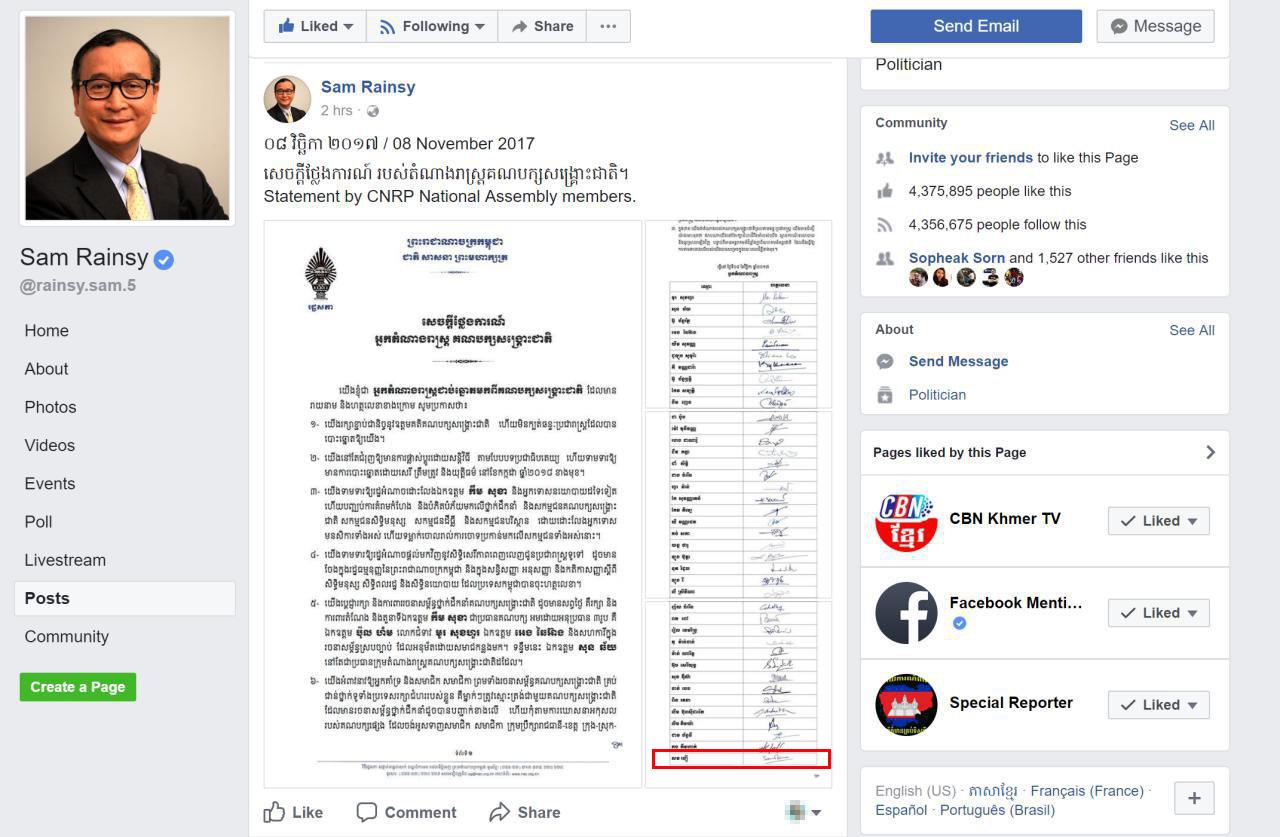Viewport: 1280px width, 837px height.
Task: Expand Pages liked by this Page chevron
Action: [1210, 452]
